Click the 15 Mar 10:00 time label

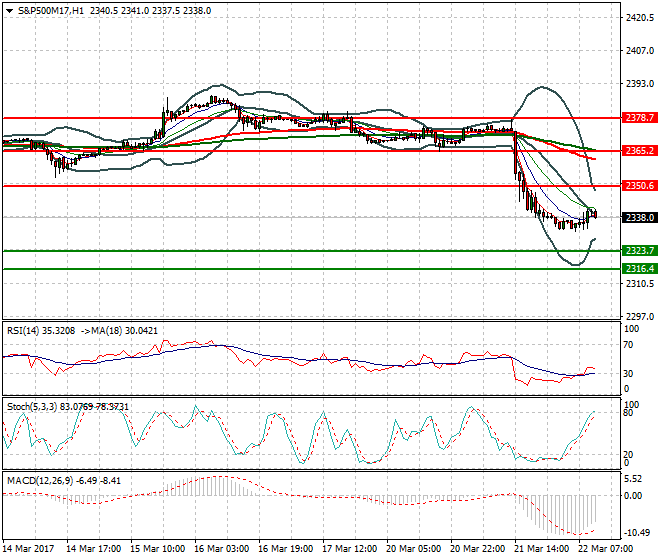(157, 549)
